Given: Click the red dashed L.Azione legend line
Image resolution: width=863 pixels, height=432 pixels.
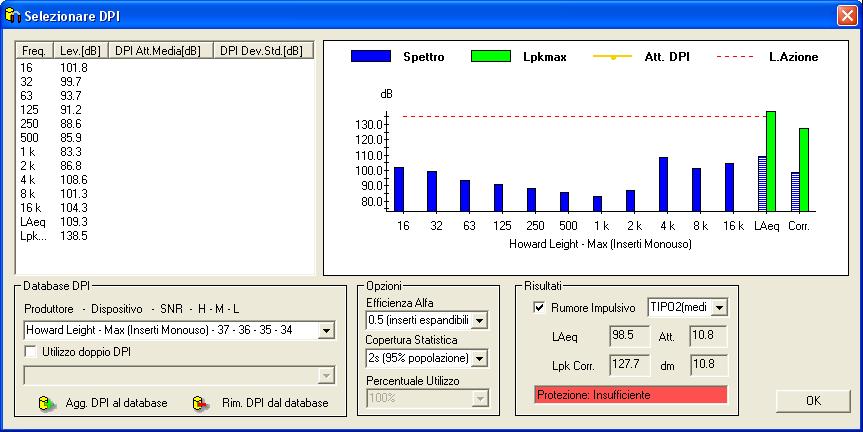Looking at the screenshot, I should pyautogui.click(x=735, y=56).
